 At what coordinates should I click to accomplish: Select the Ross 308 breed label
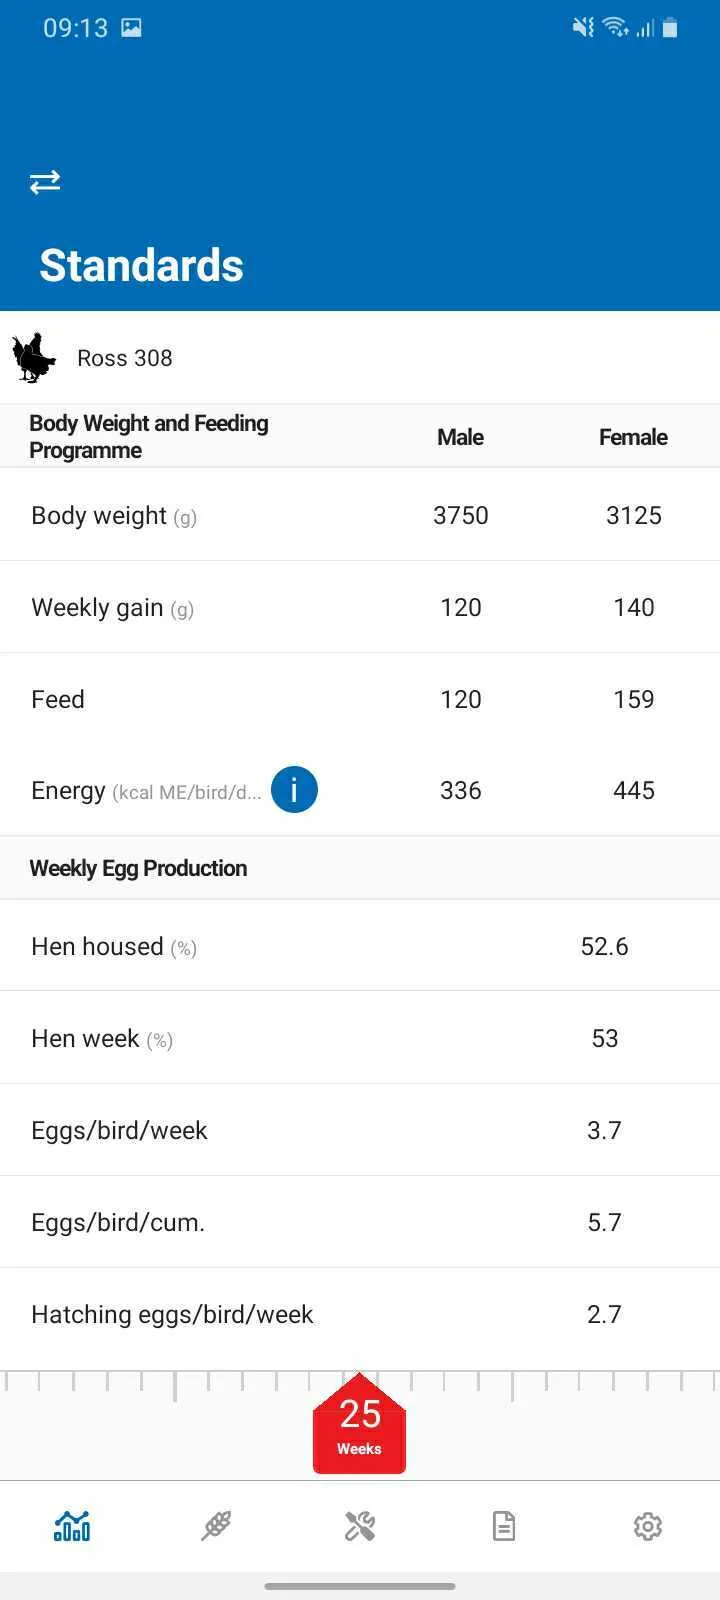(x=125, y=358)
